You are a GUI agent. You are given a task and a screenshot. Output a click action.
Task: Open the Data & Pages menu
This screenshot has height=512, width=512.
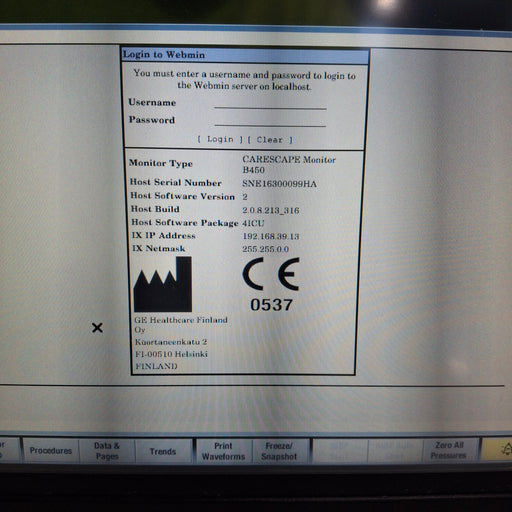coord(107,451)
